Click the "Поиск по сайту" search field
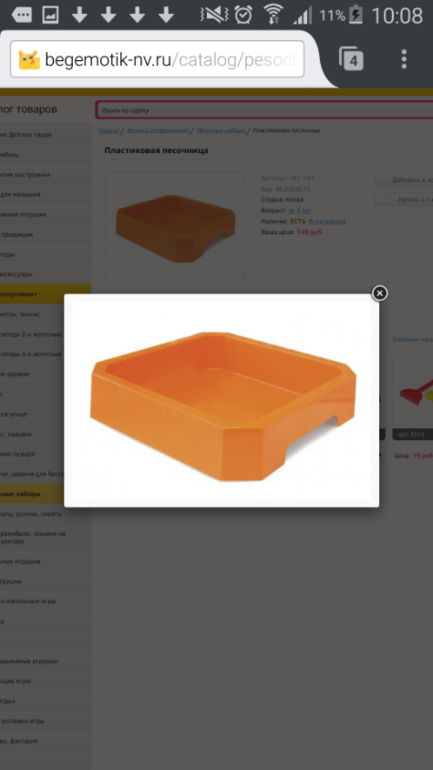The height and width of the screenshot is (770, 433). point(264,110)
